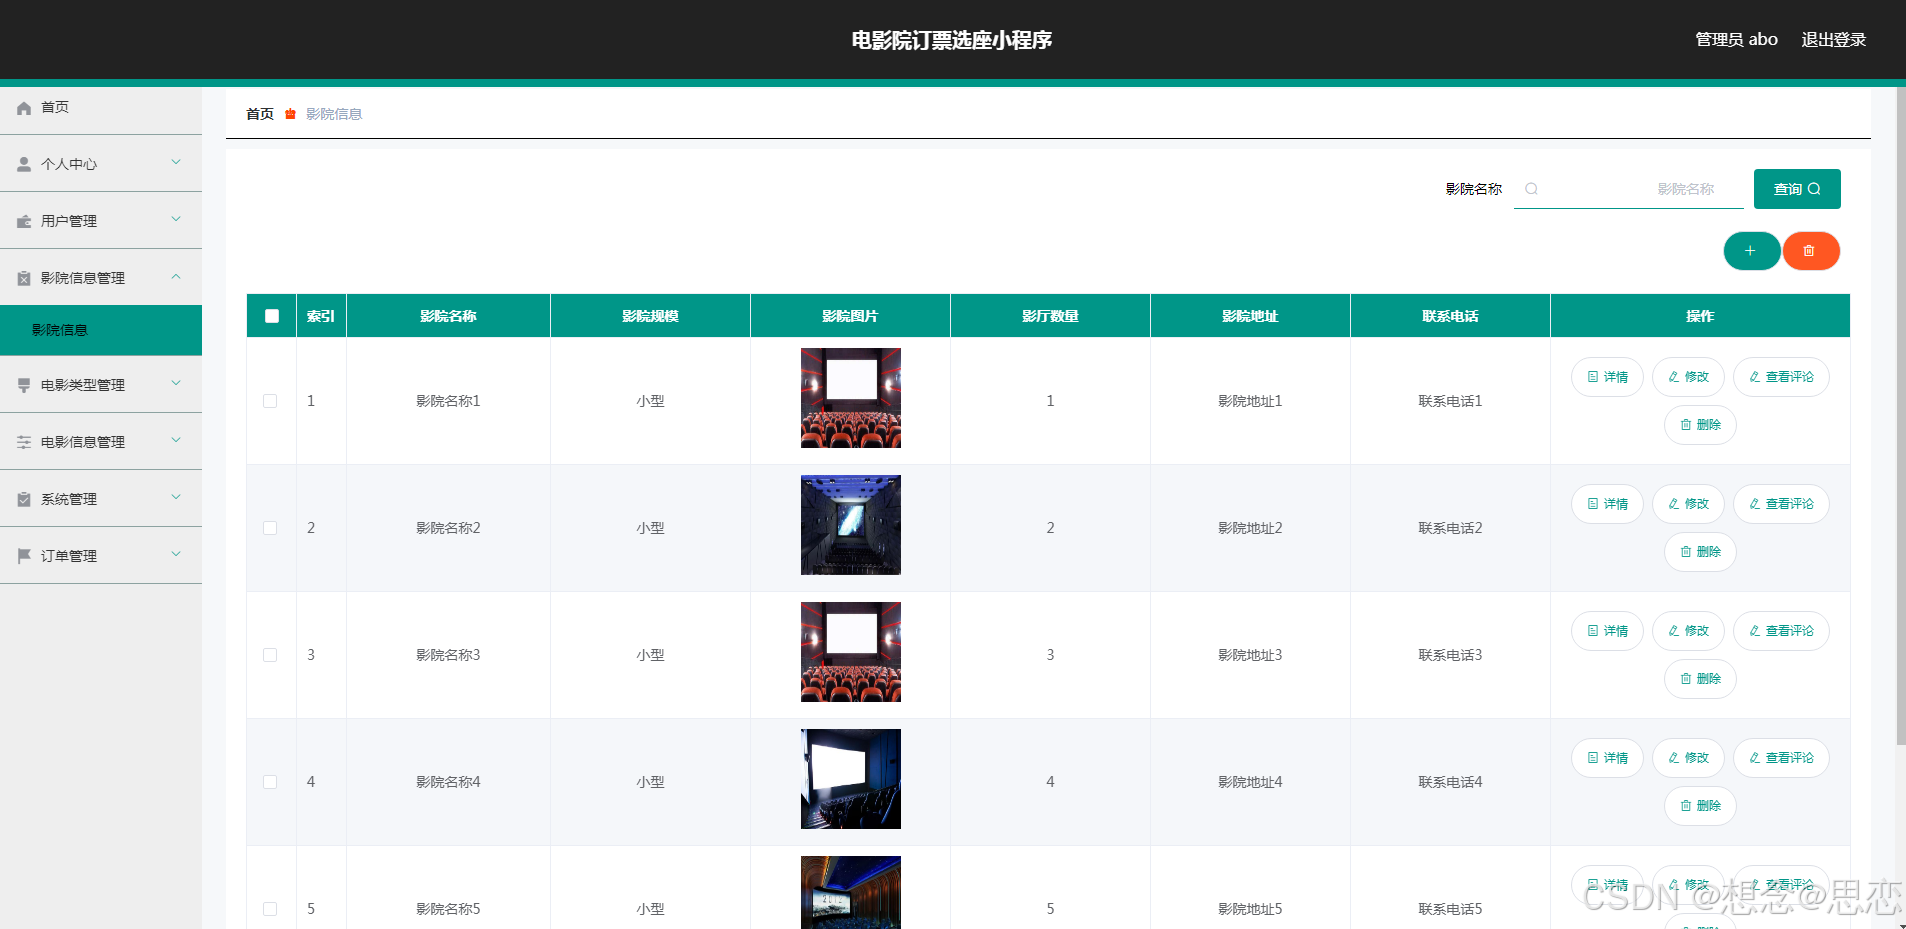Click 修改 for 影院名称4
1906x929 pixels.
(x=1688, y=758)
